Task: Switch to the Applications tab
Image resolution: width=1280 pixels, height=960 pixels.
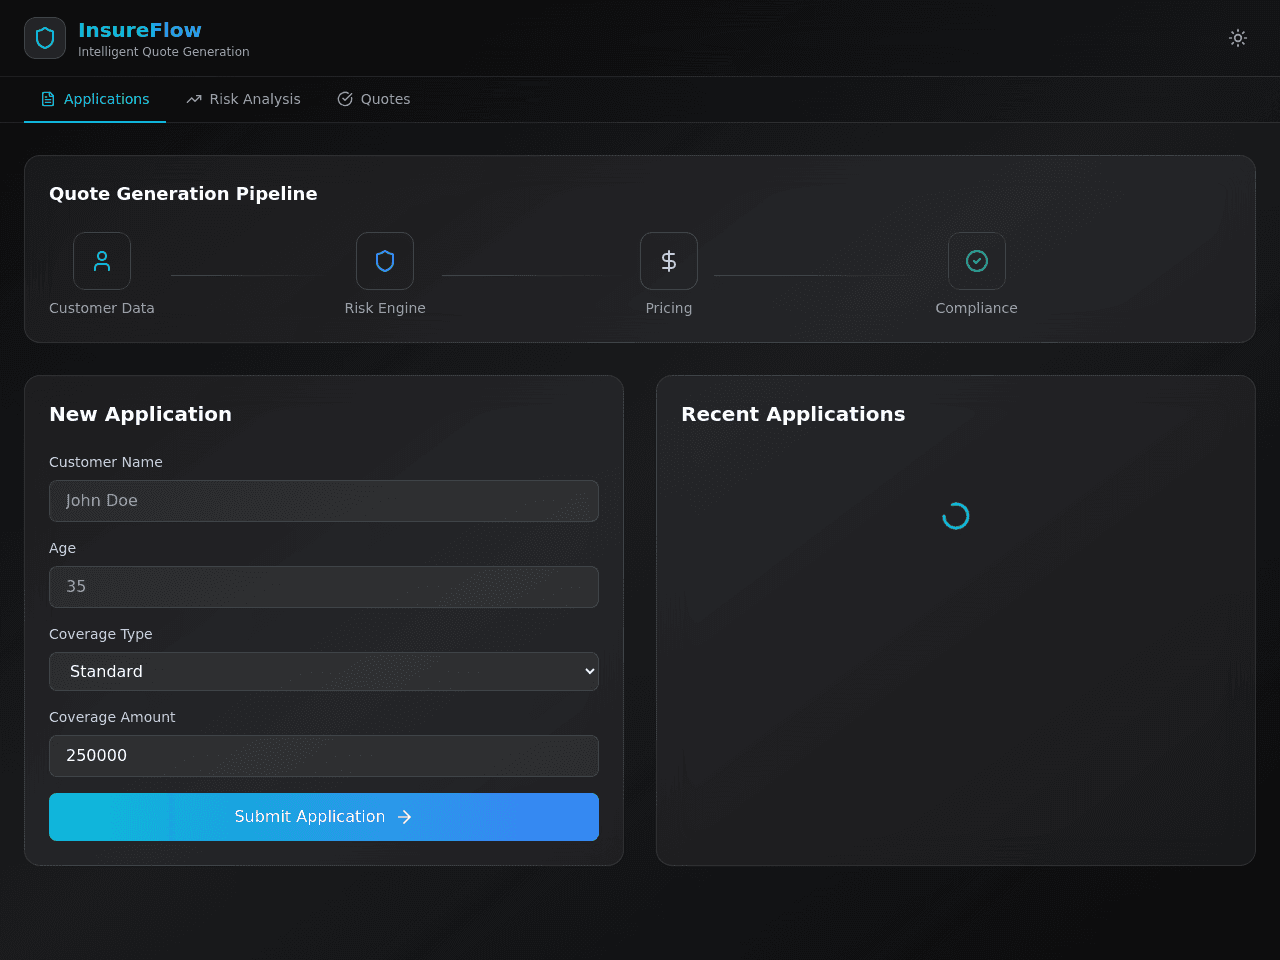Action: (95, 99)
